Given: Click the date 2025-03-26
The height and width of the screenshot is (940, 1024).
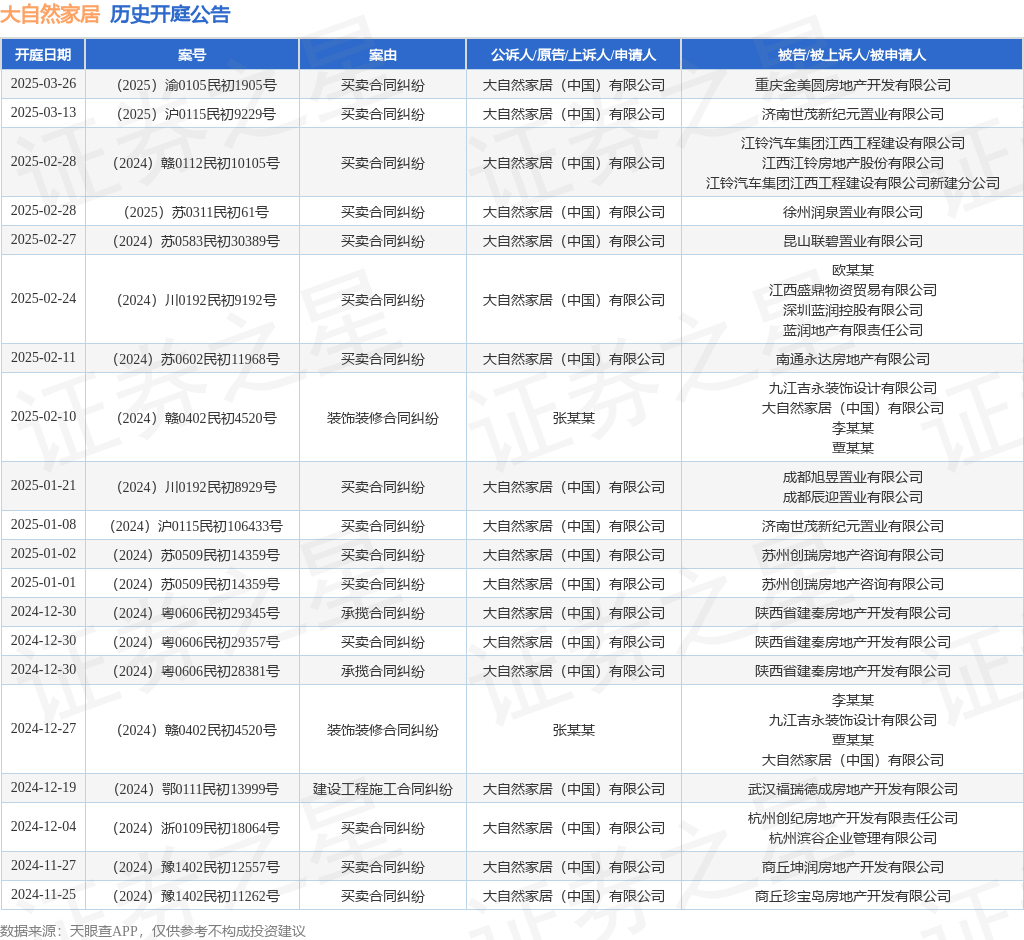Looking at the screenshot, I should 43,84.
